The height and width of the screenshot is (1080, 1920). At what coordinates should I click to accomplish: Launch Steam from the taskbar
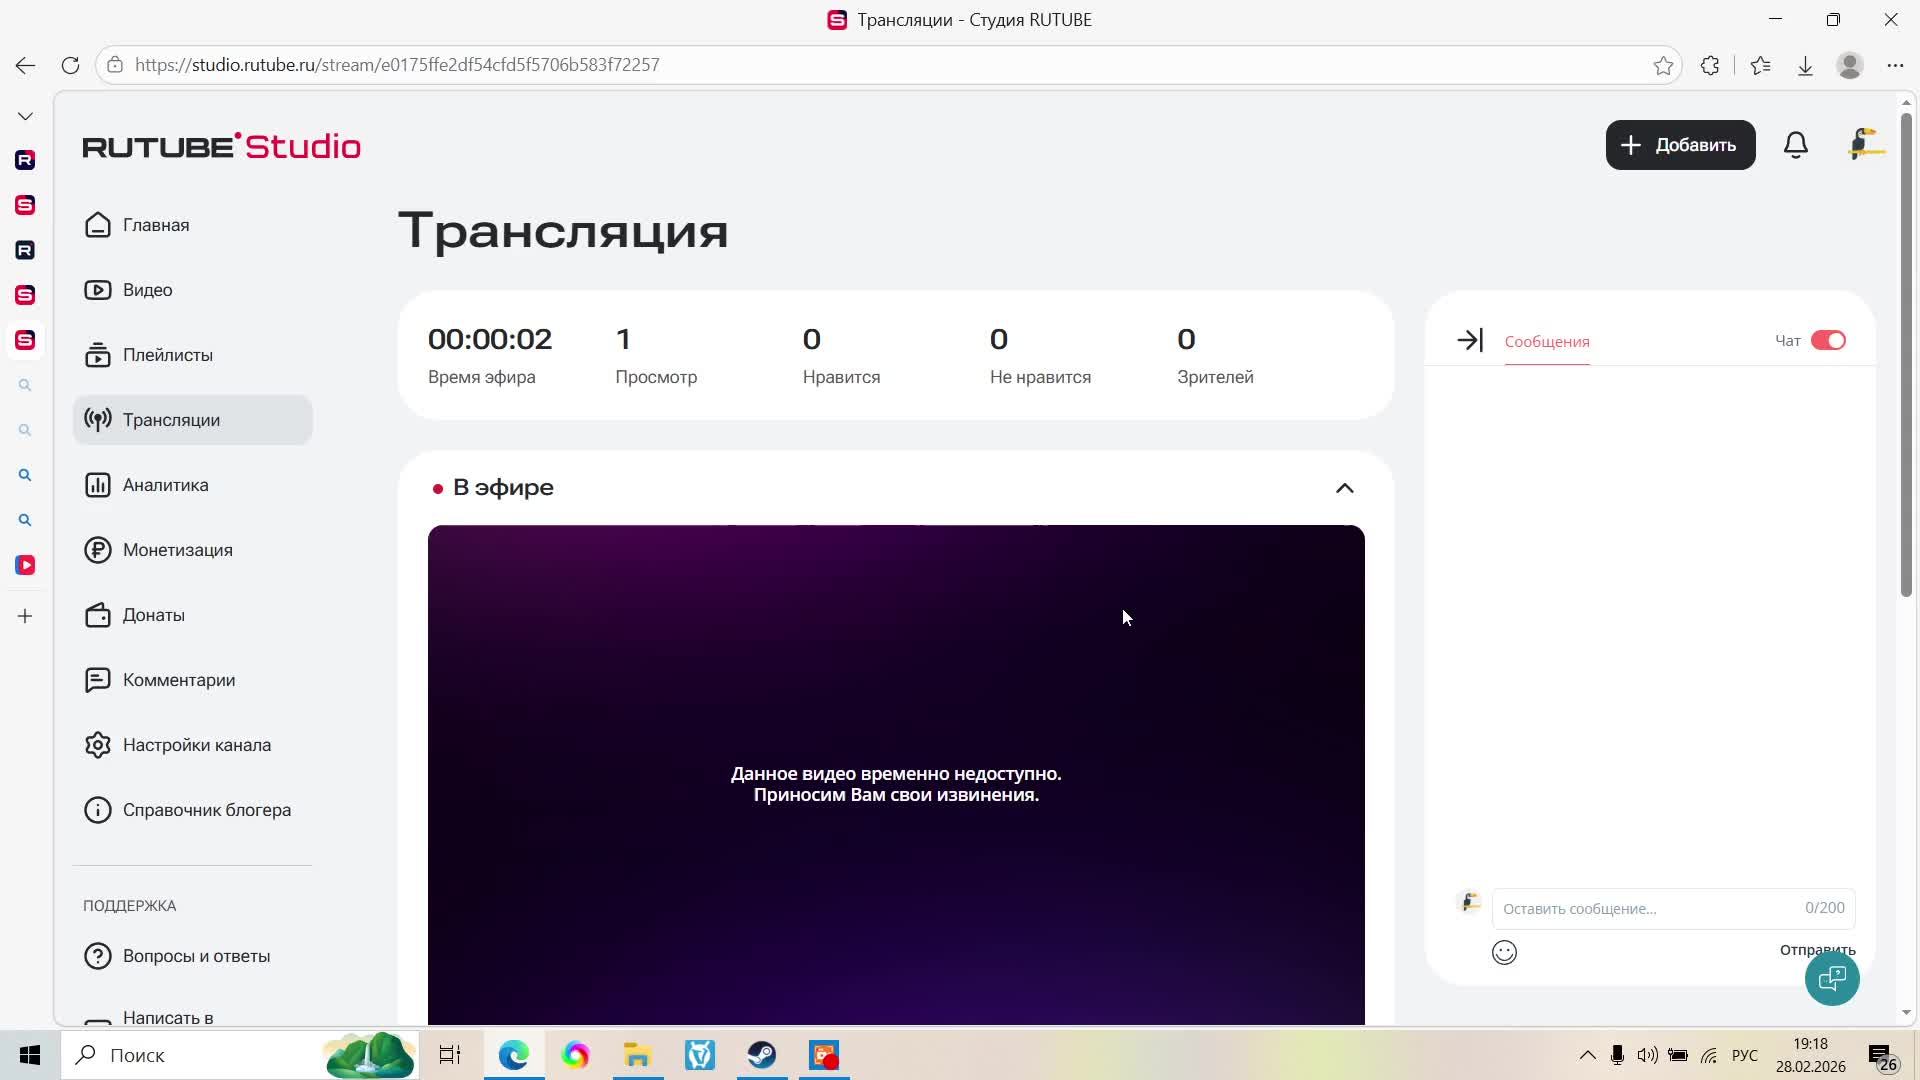point(762,1055)
